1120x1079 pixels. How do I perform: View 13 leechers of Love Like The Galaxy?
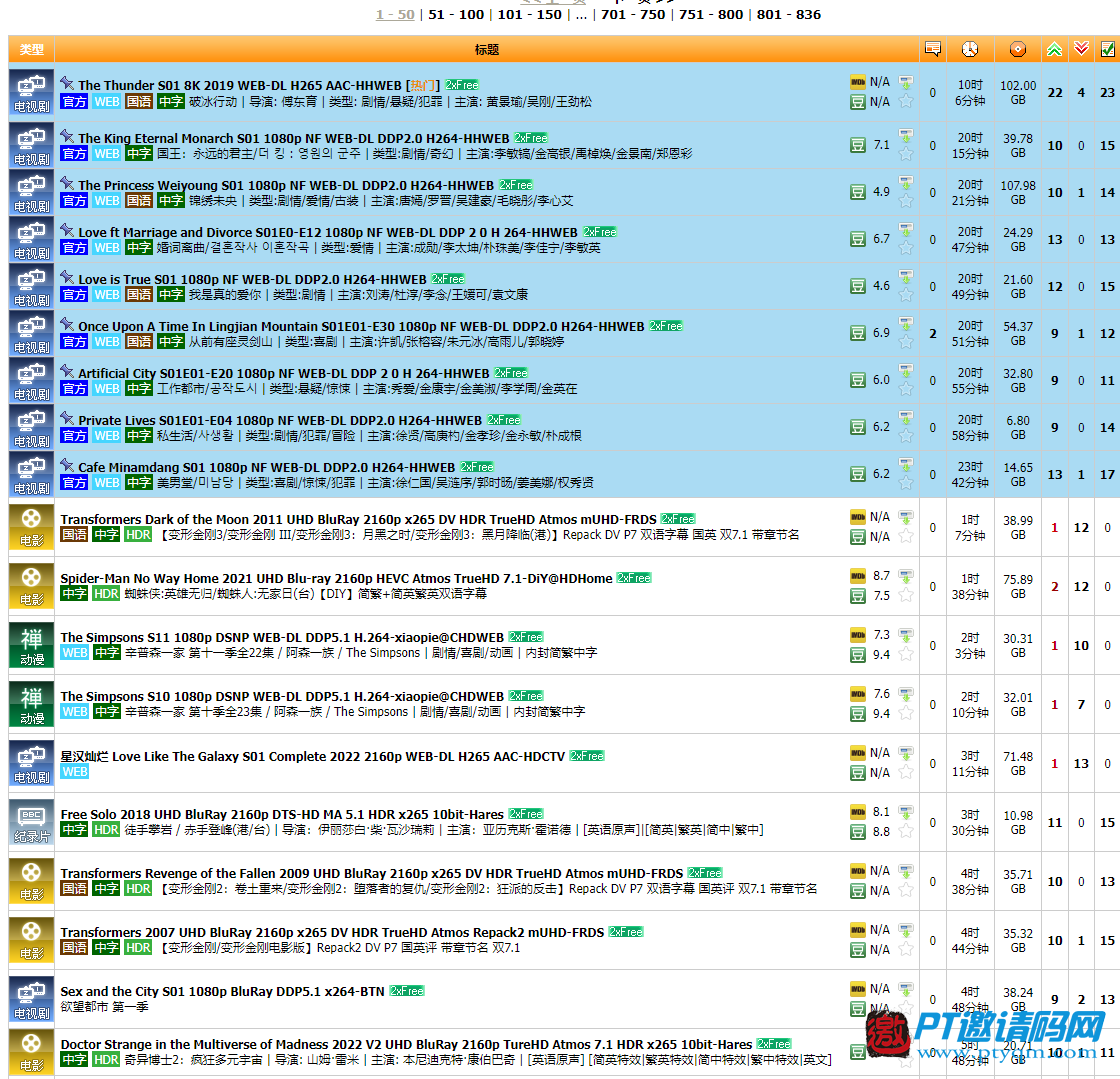(x=1081, y=764)
